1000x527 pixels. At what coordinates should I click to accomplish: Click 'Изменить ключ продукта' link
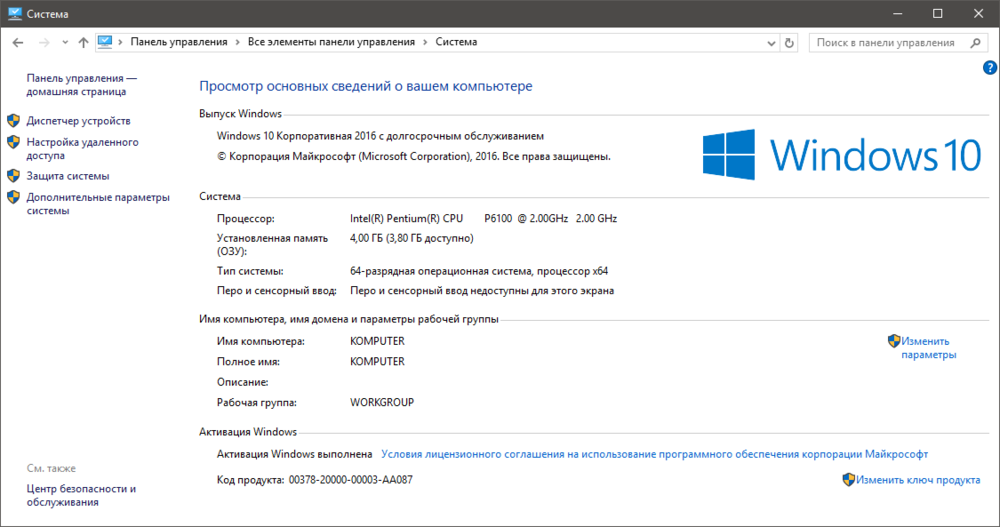pos(917,480)
